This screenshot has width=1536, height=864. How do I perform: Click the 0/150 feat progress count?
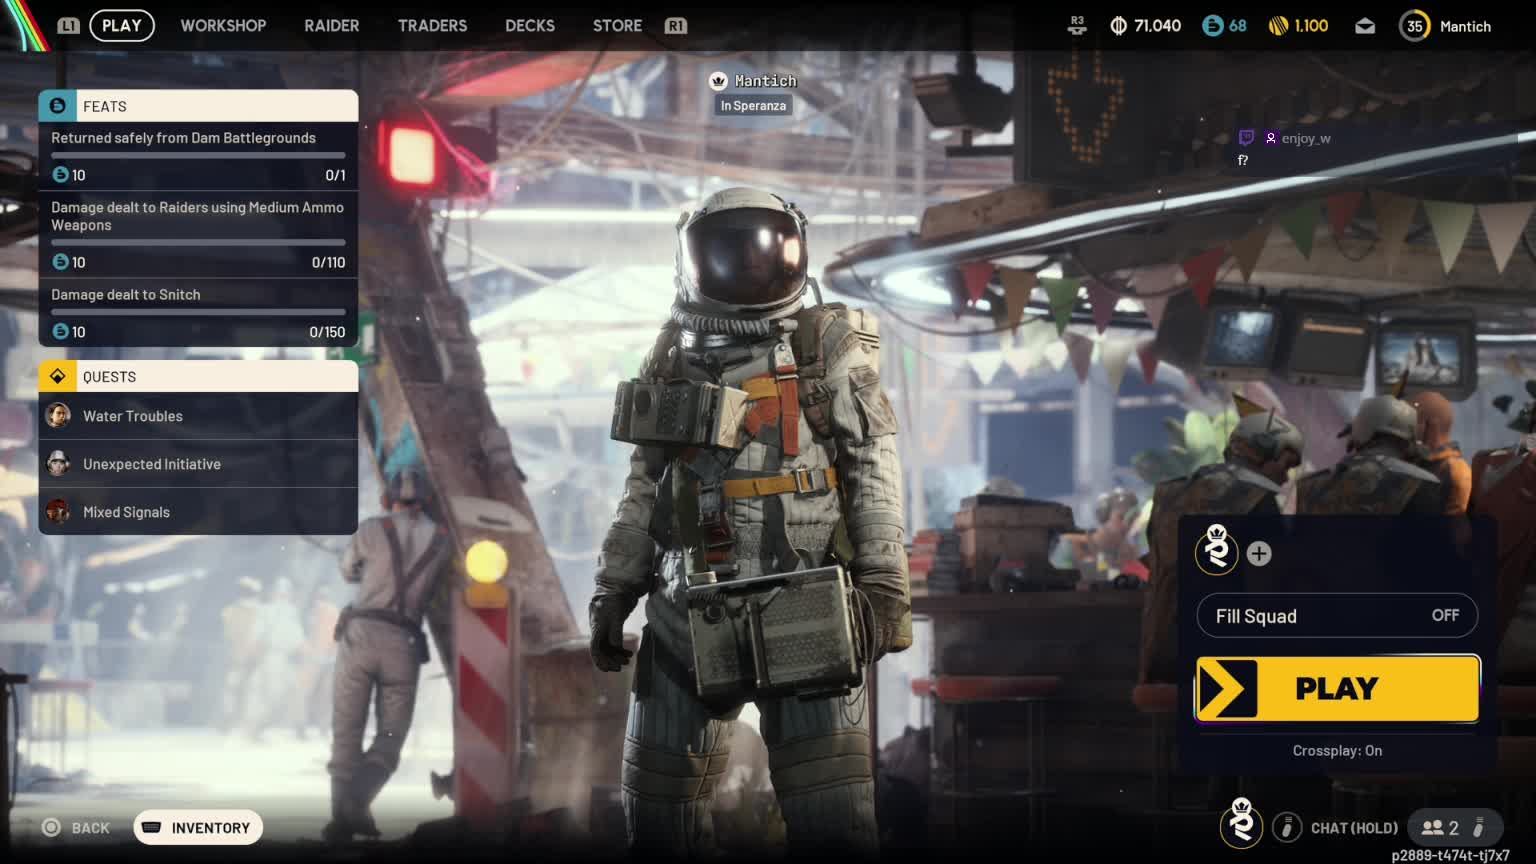[327, 332]
